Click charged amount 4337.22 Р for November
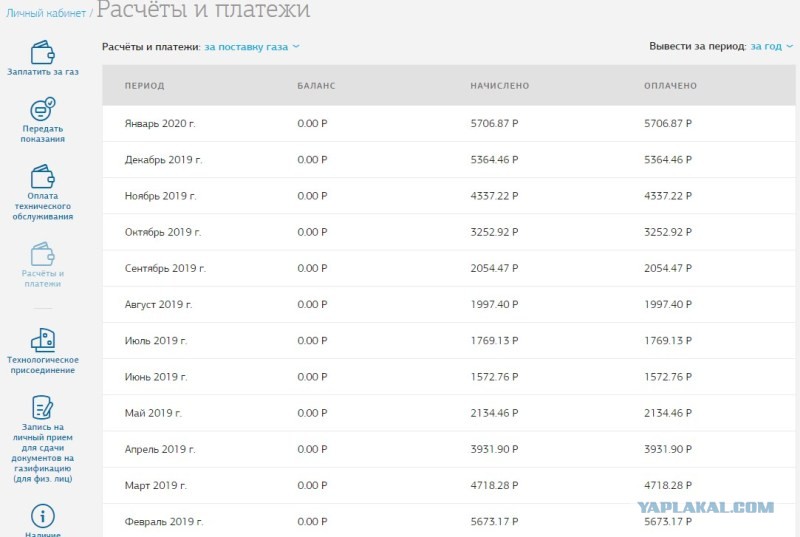 coord(494,196)
